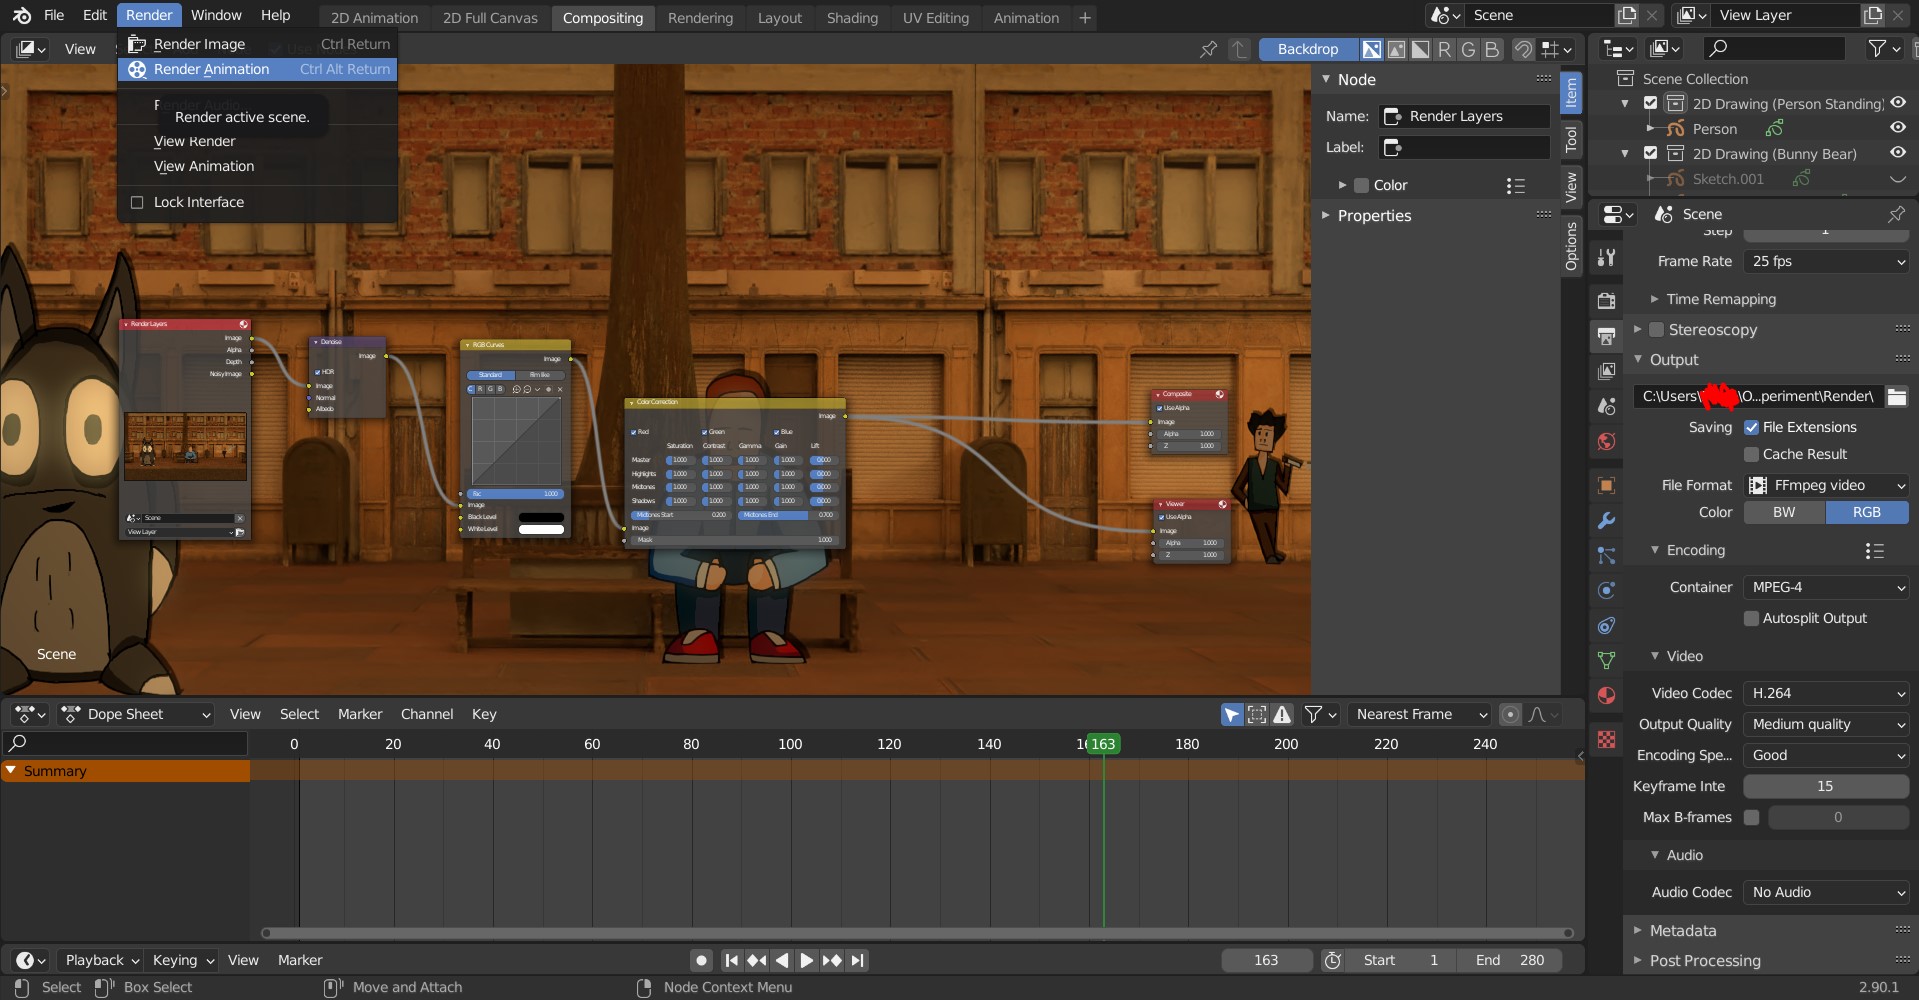Toggle Only Show Errors in Dope Sheet
Screen dimensions: 1919x1000
coord(1282,714)
